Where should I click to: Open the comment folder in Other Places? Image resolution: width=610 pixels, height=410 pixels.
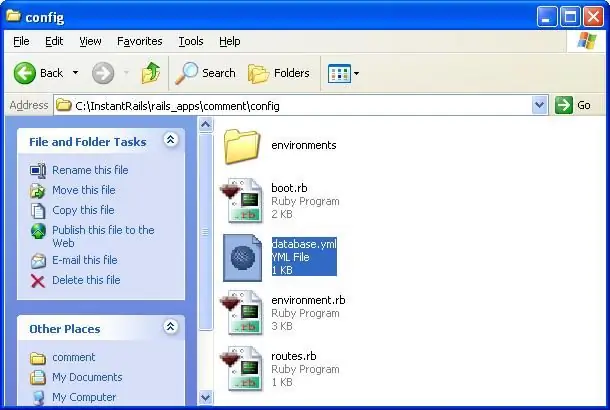click(74, 357)
